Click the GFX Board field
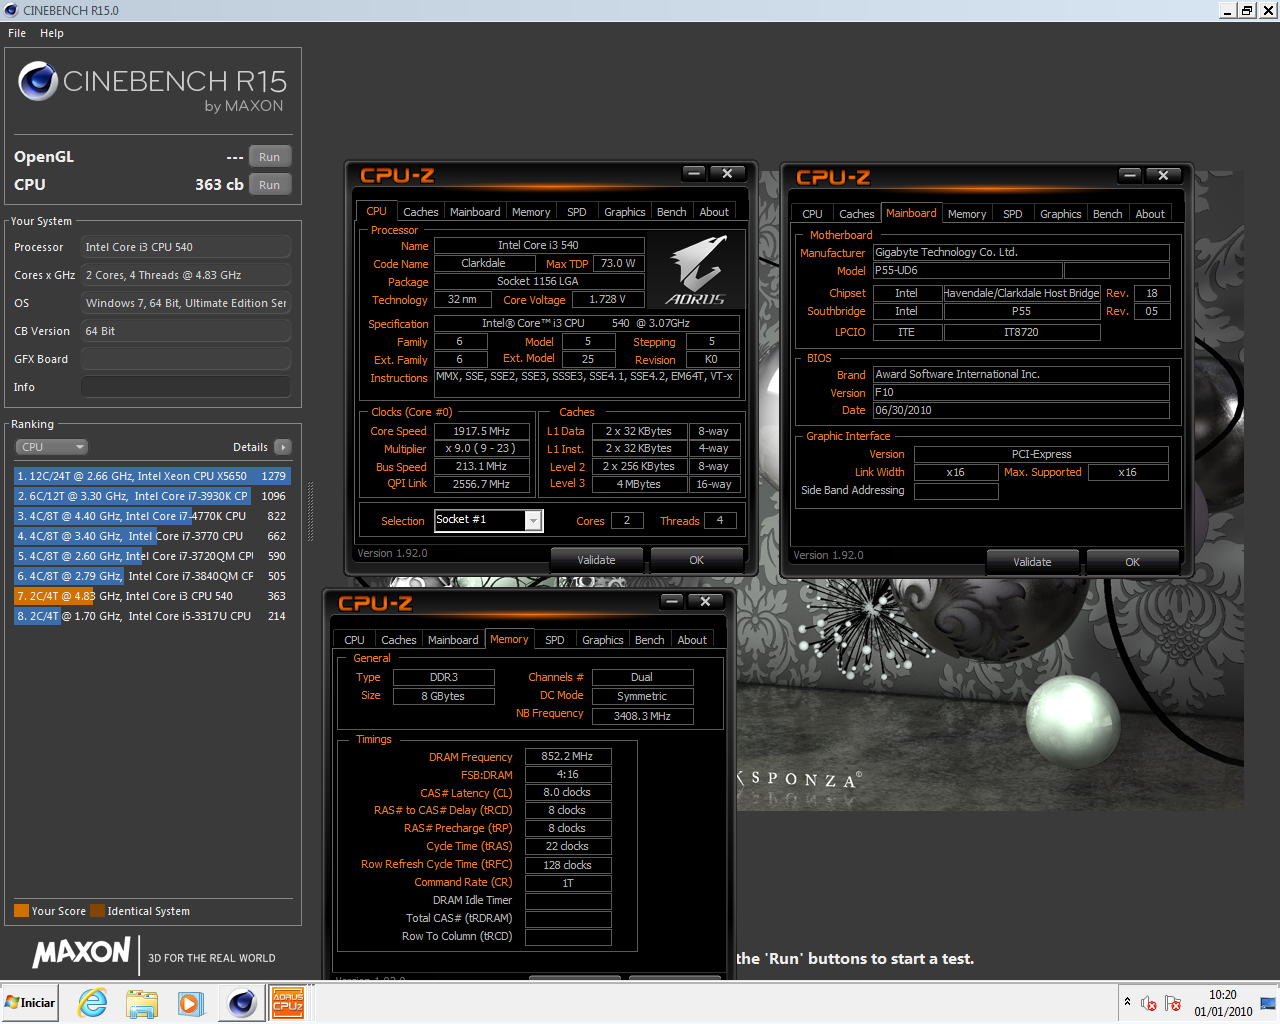This screenshot has width=1280, height=1024. point(186,359)
